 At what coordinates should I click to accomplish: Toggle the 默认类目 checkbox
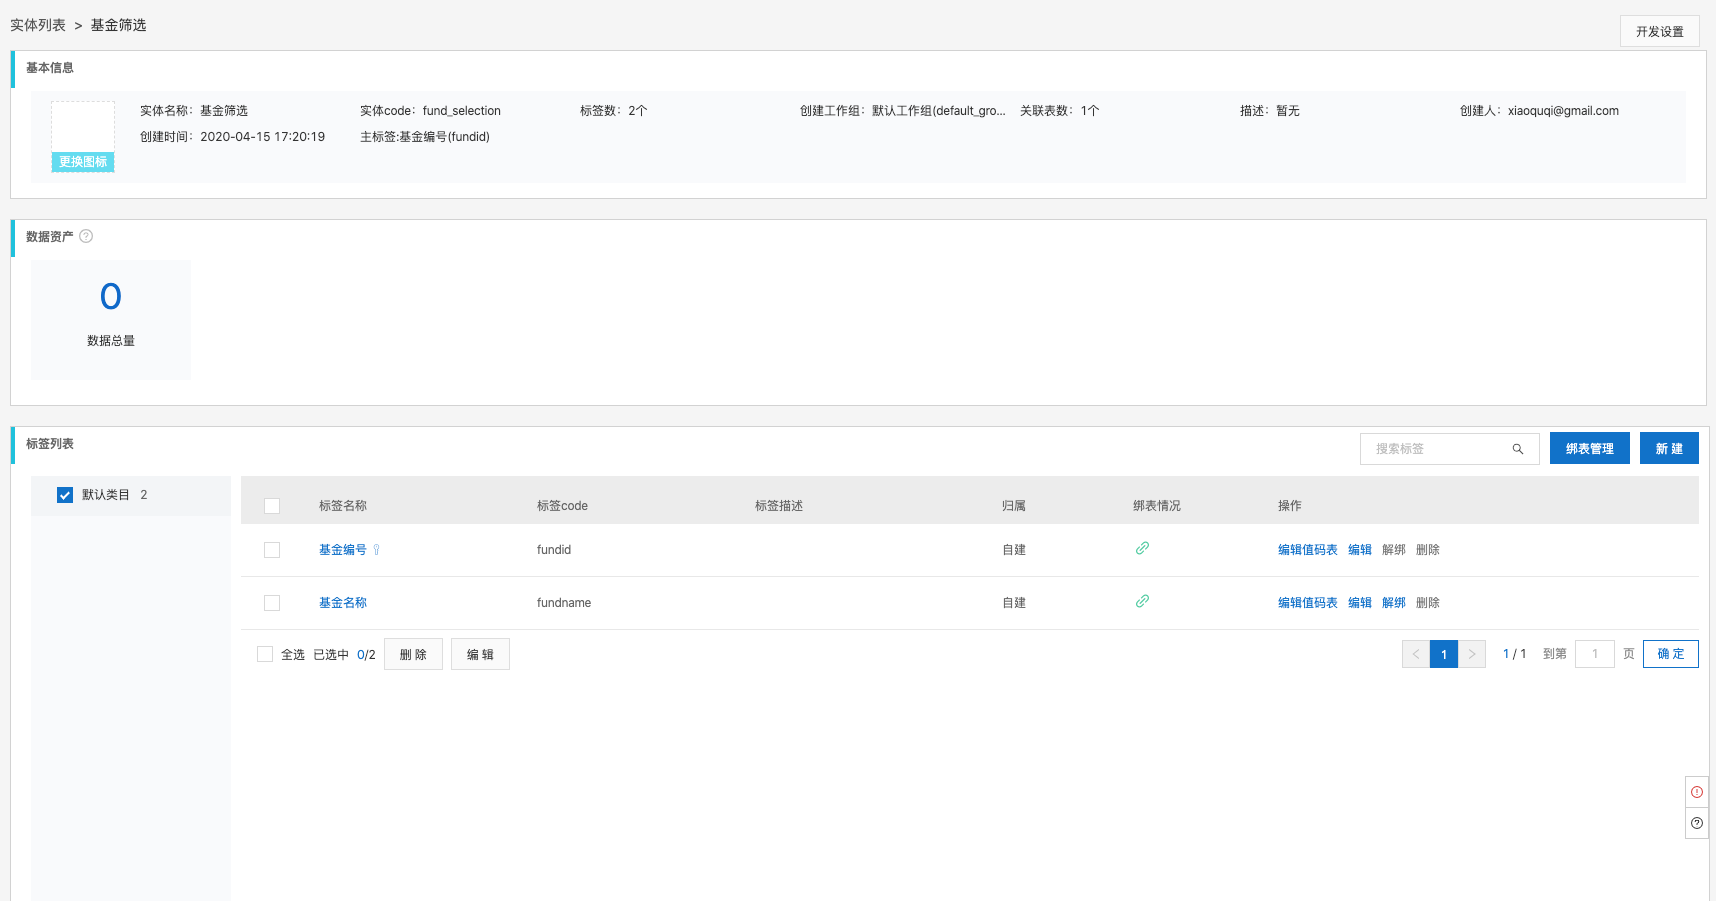click(x=65, y=495)
